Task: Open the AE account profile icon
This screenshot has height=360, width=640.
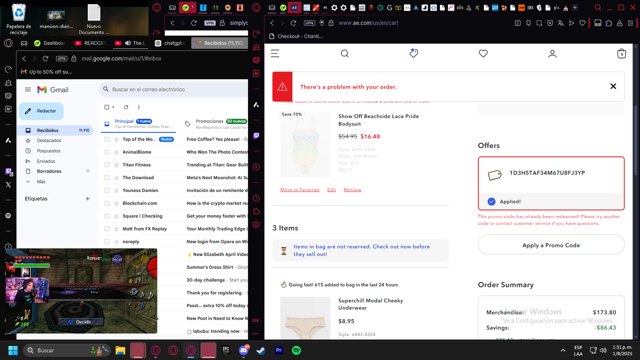Action: [x=552, y=53]
